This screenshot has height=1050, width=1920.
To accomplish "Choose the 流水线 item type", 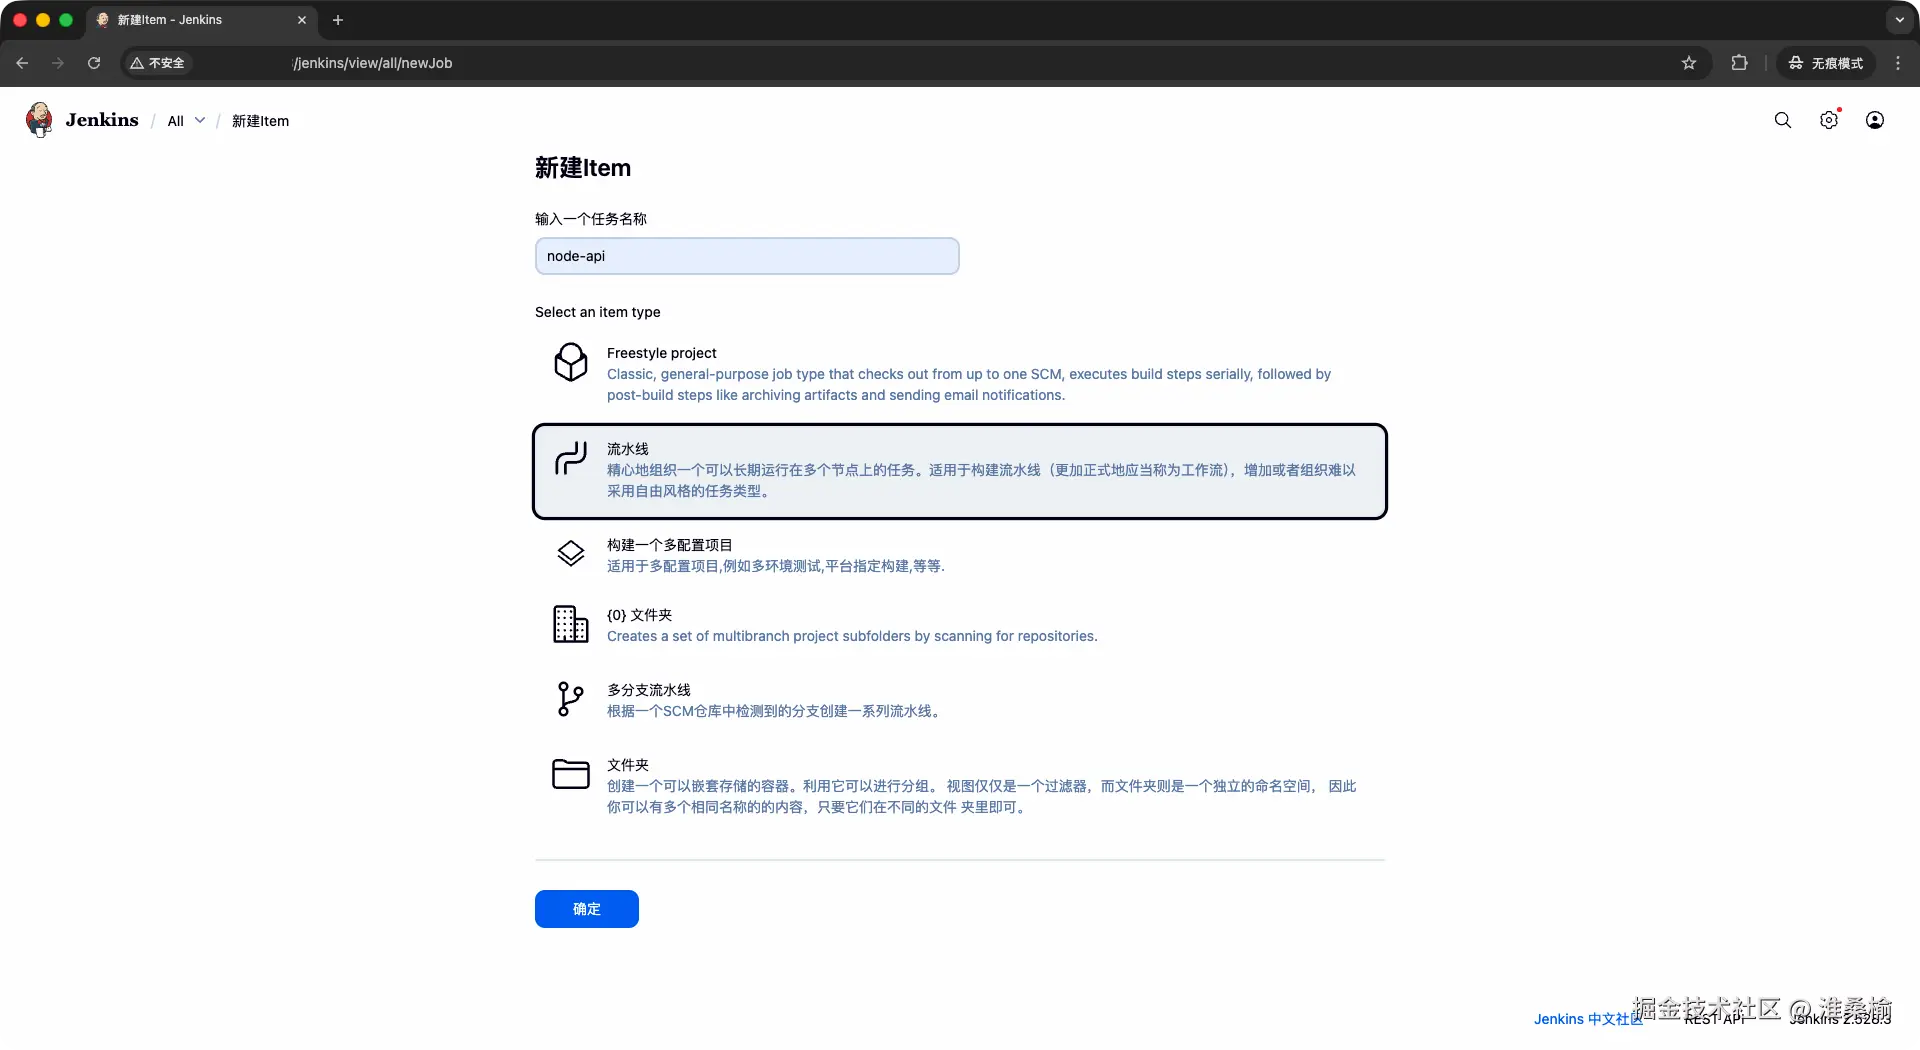I will [960, 471].
